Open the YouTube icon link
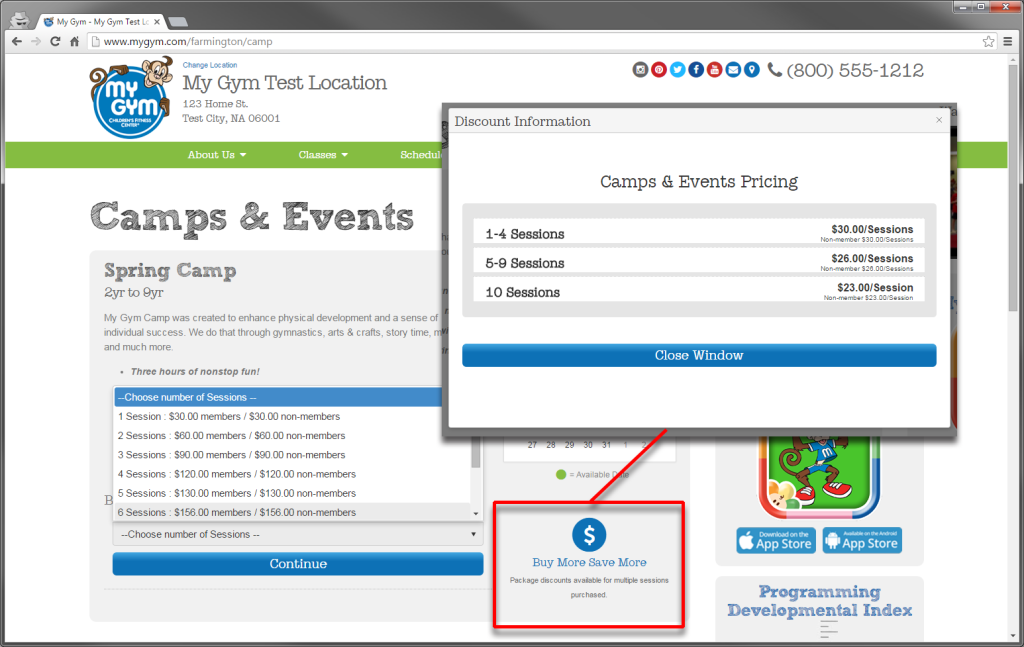This screenshot has height=647, width=1024. pyautogui.click(x=714, y=69)
